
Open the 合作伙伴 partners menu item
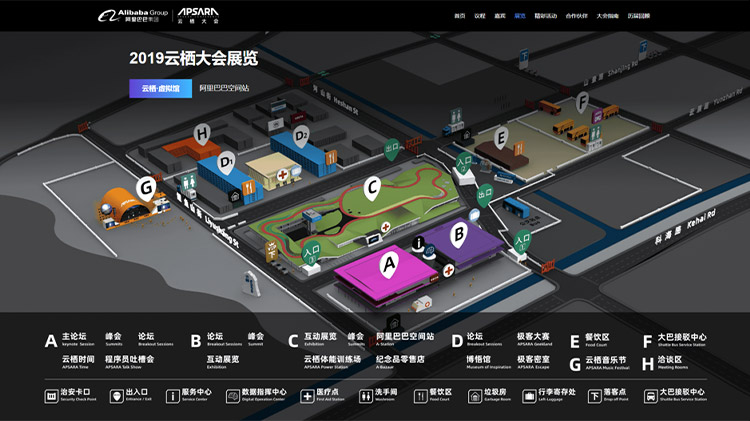tap(576, 16)
